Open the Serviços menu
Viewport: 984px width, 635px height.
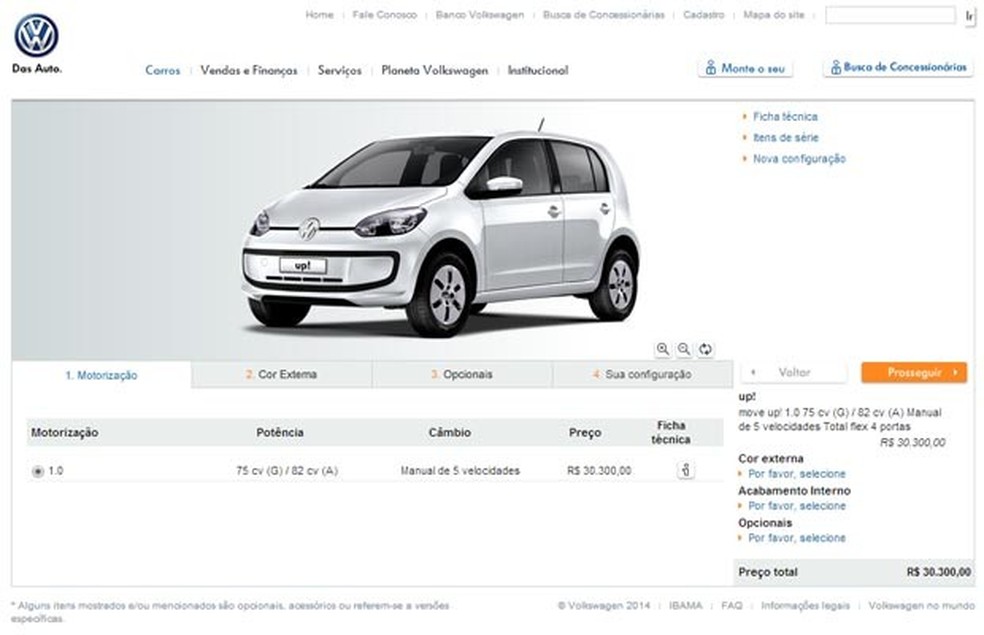coord(340,70)
